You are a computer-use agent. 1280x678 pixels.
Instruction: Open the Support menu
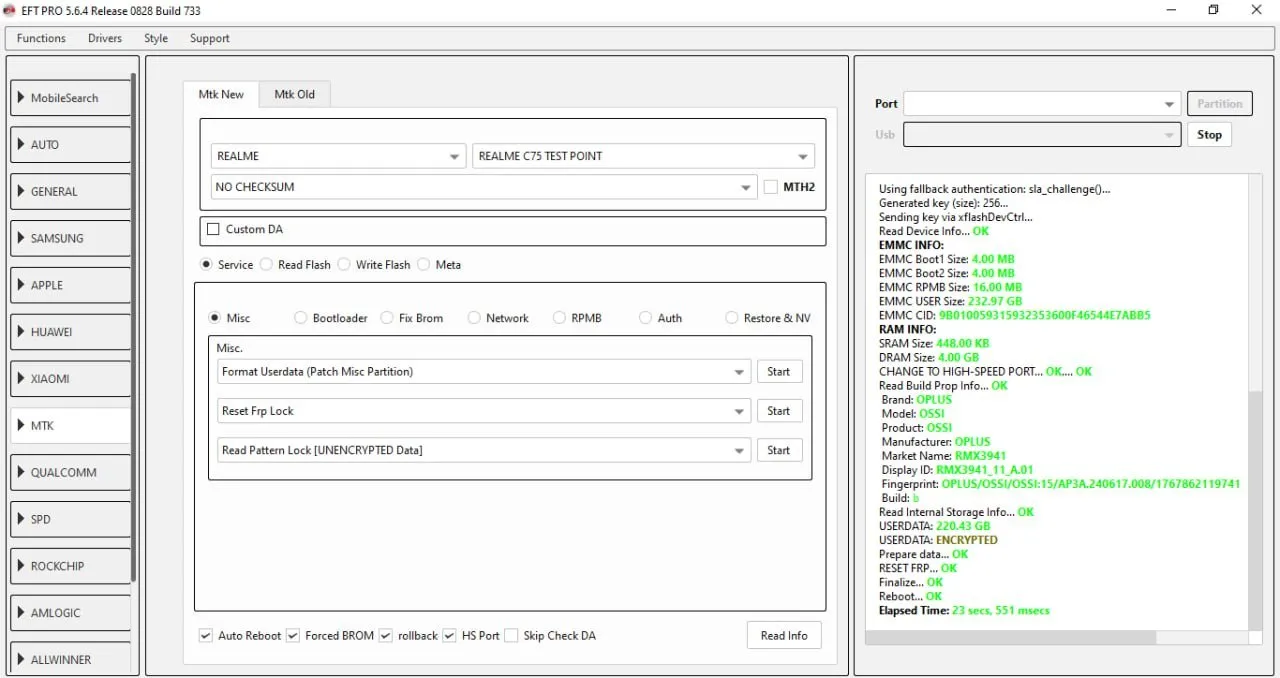click(210, 38)
